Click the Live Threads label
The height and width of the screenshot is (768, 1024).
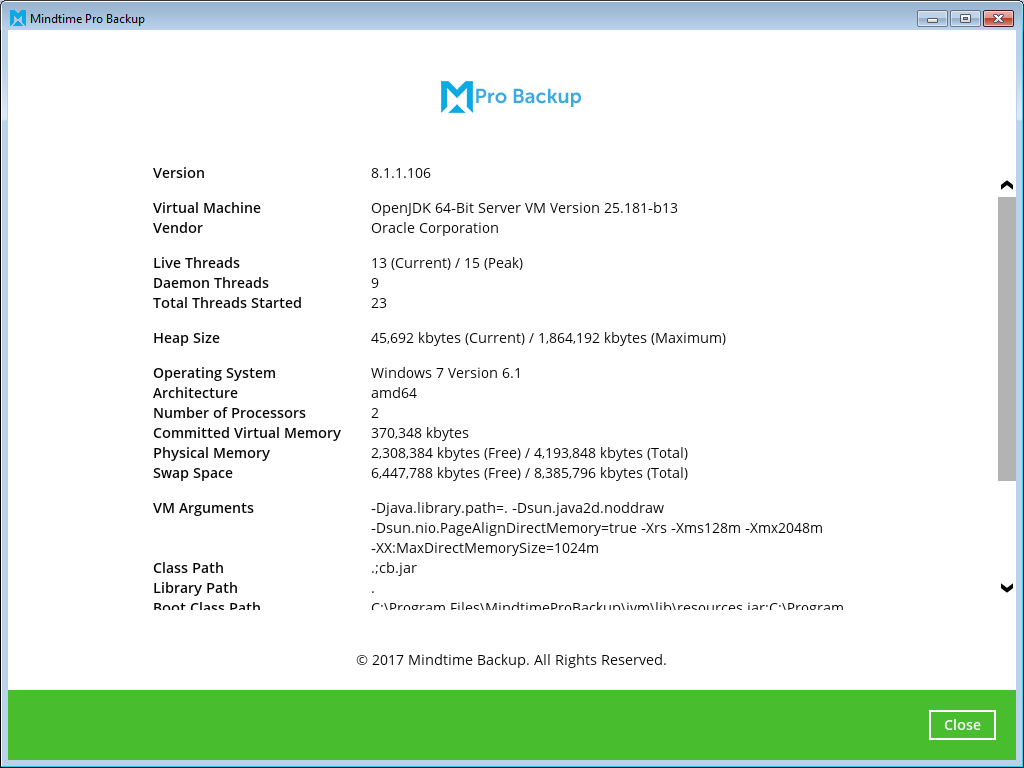click(196, 263)
